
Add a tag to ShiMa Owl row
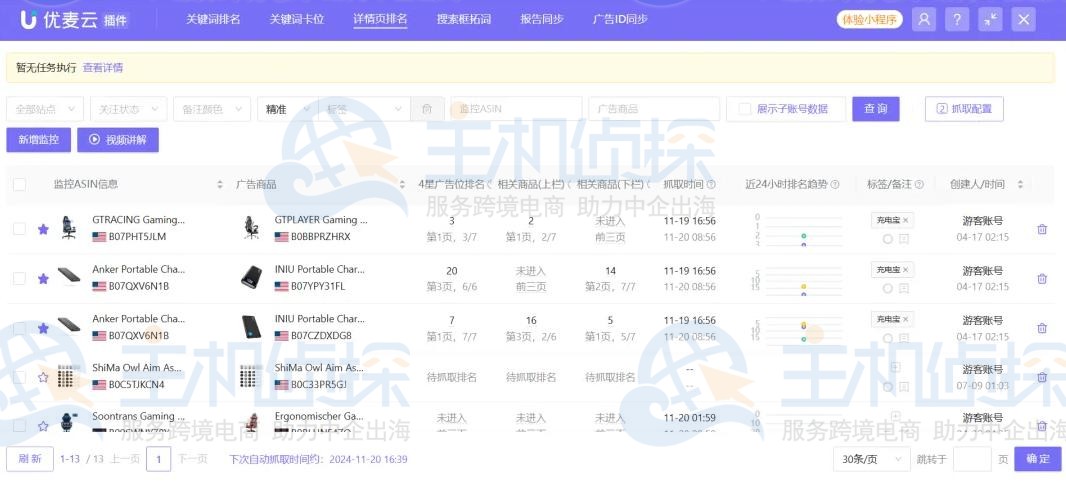click(895, 367)
